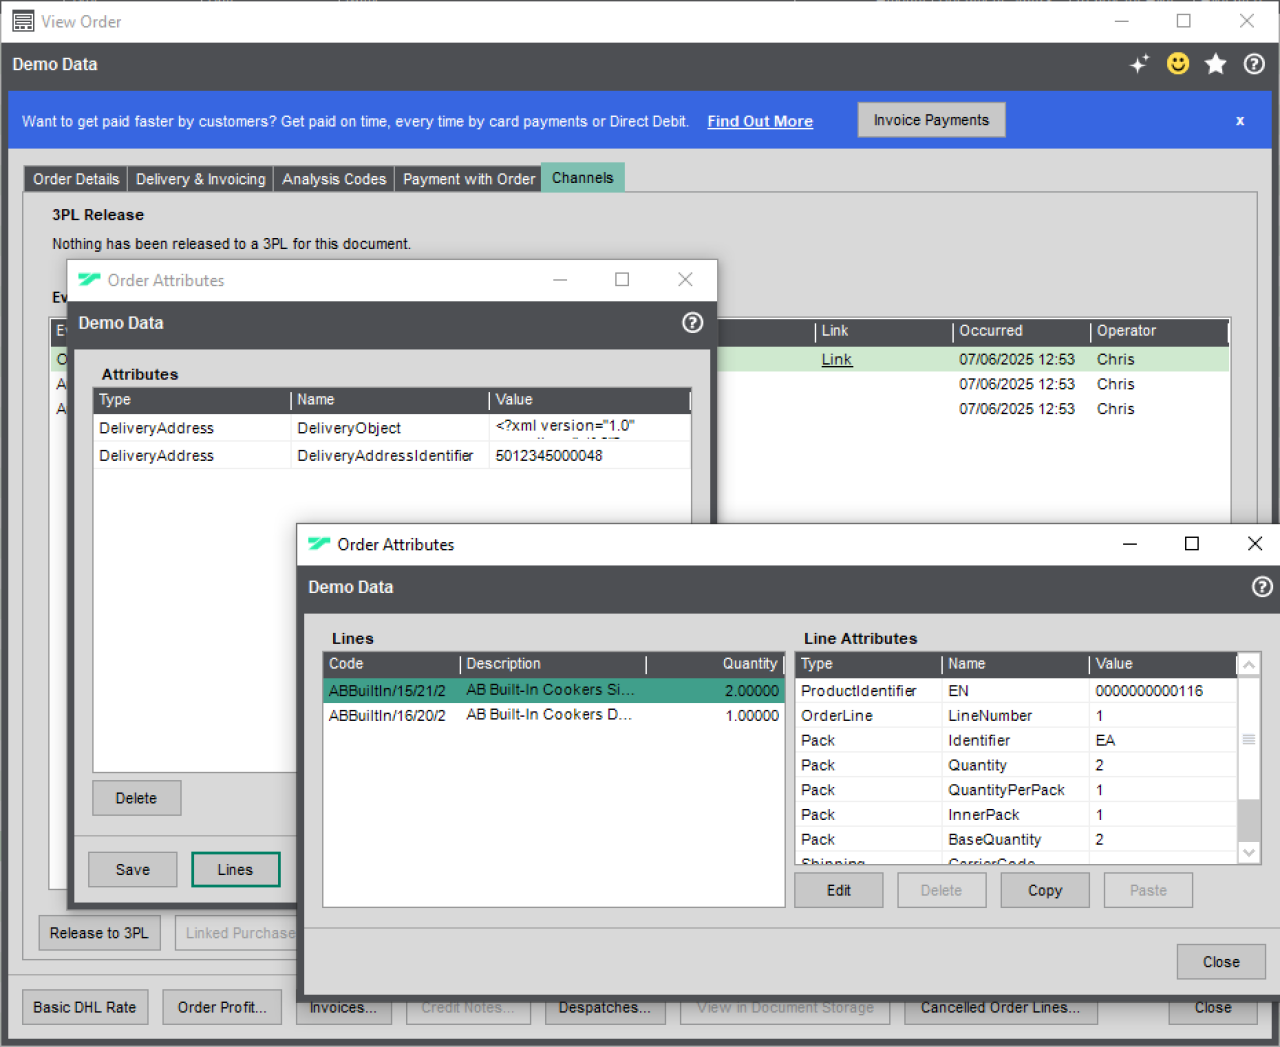Image resolution: width=1280 pixels, height=1047 pixels.
Task: Click Delete in the Attributes window
Action: (x=136, y=798)
